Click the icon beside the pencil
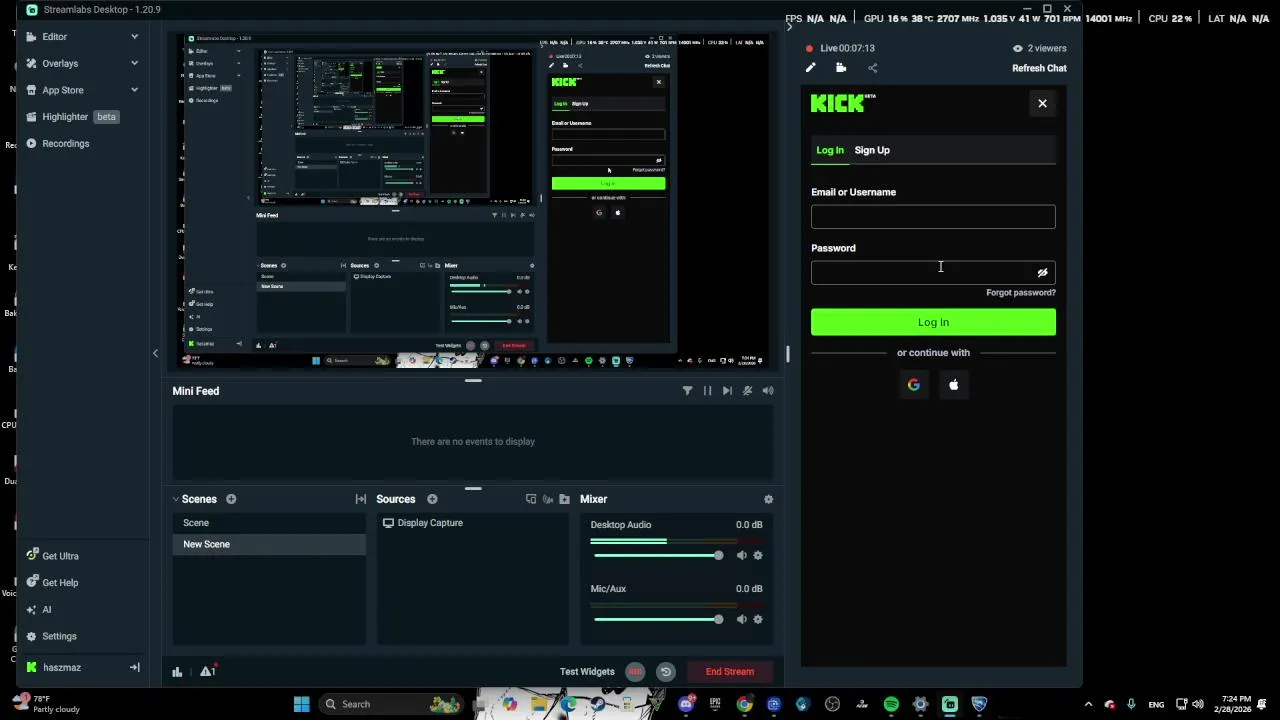Image resolution: width=1280 pixels, height=720 pixels. pyautogui.click(x=841, y=68)
